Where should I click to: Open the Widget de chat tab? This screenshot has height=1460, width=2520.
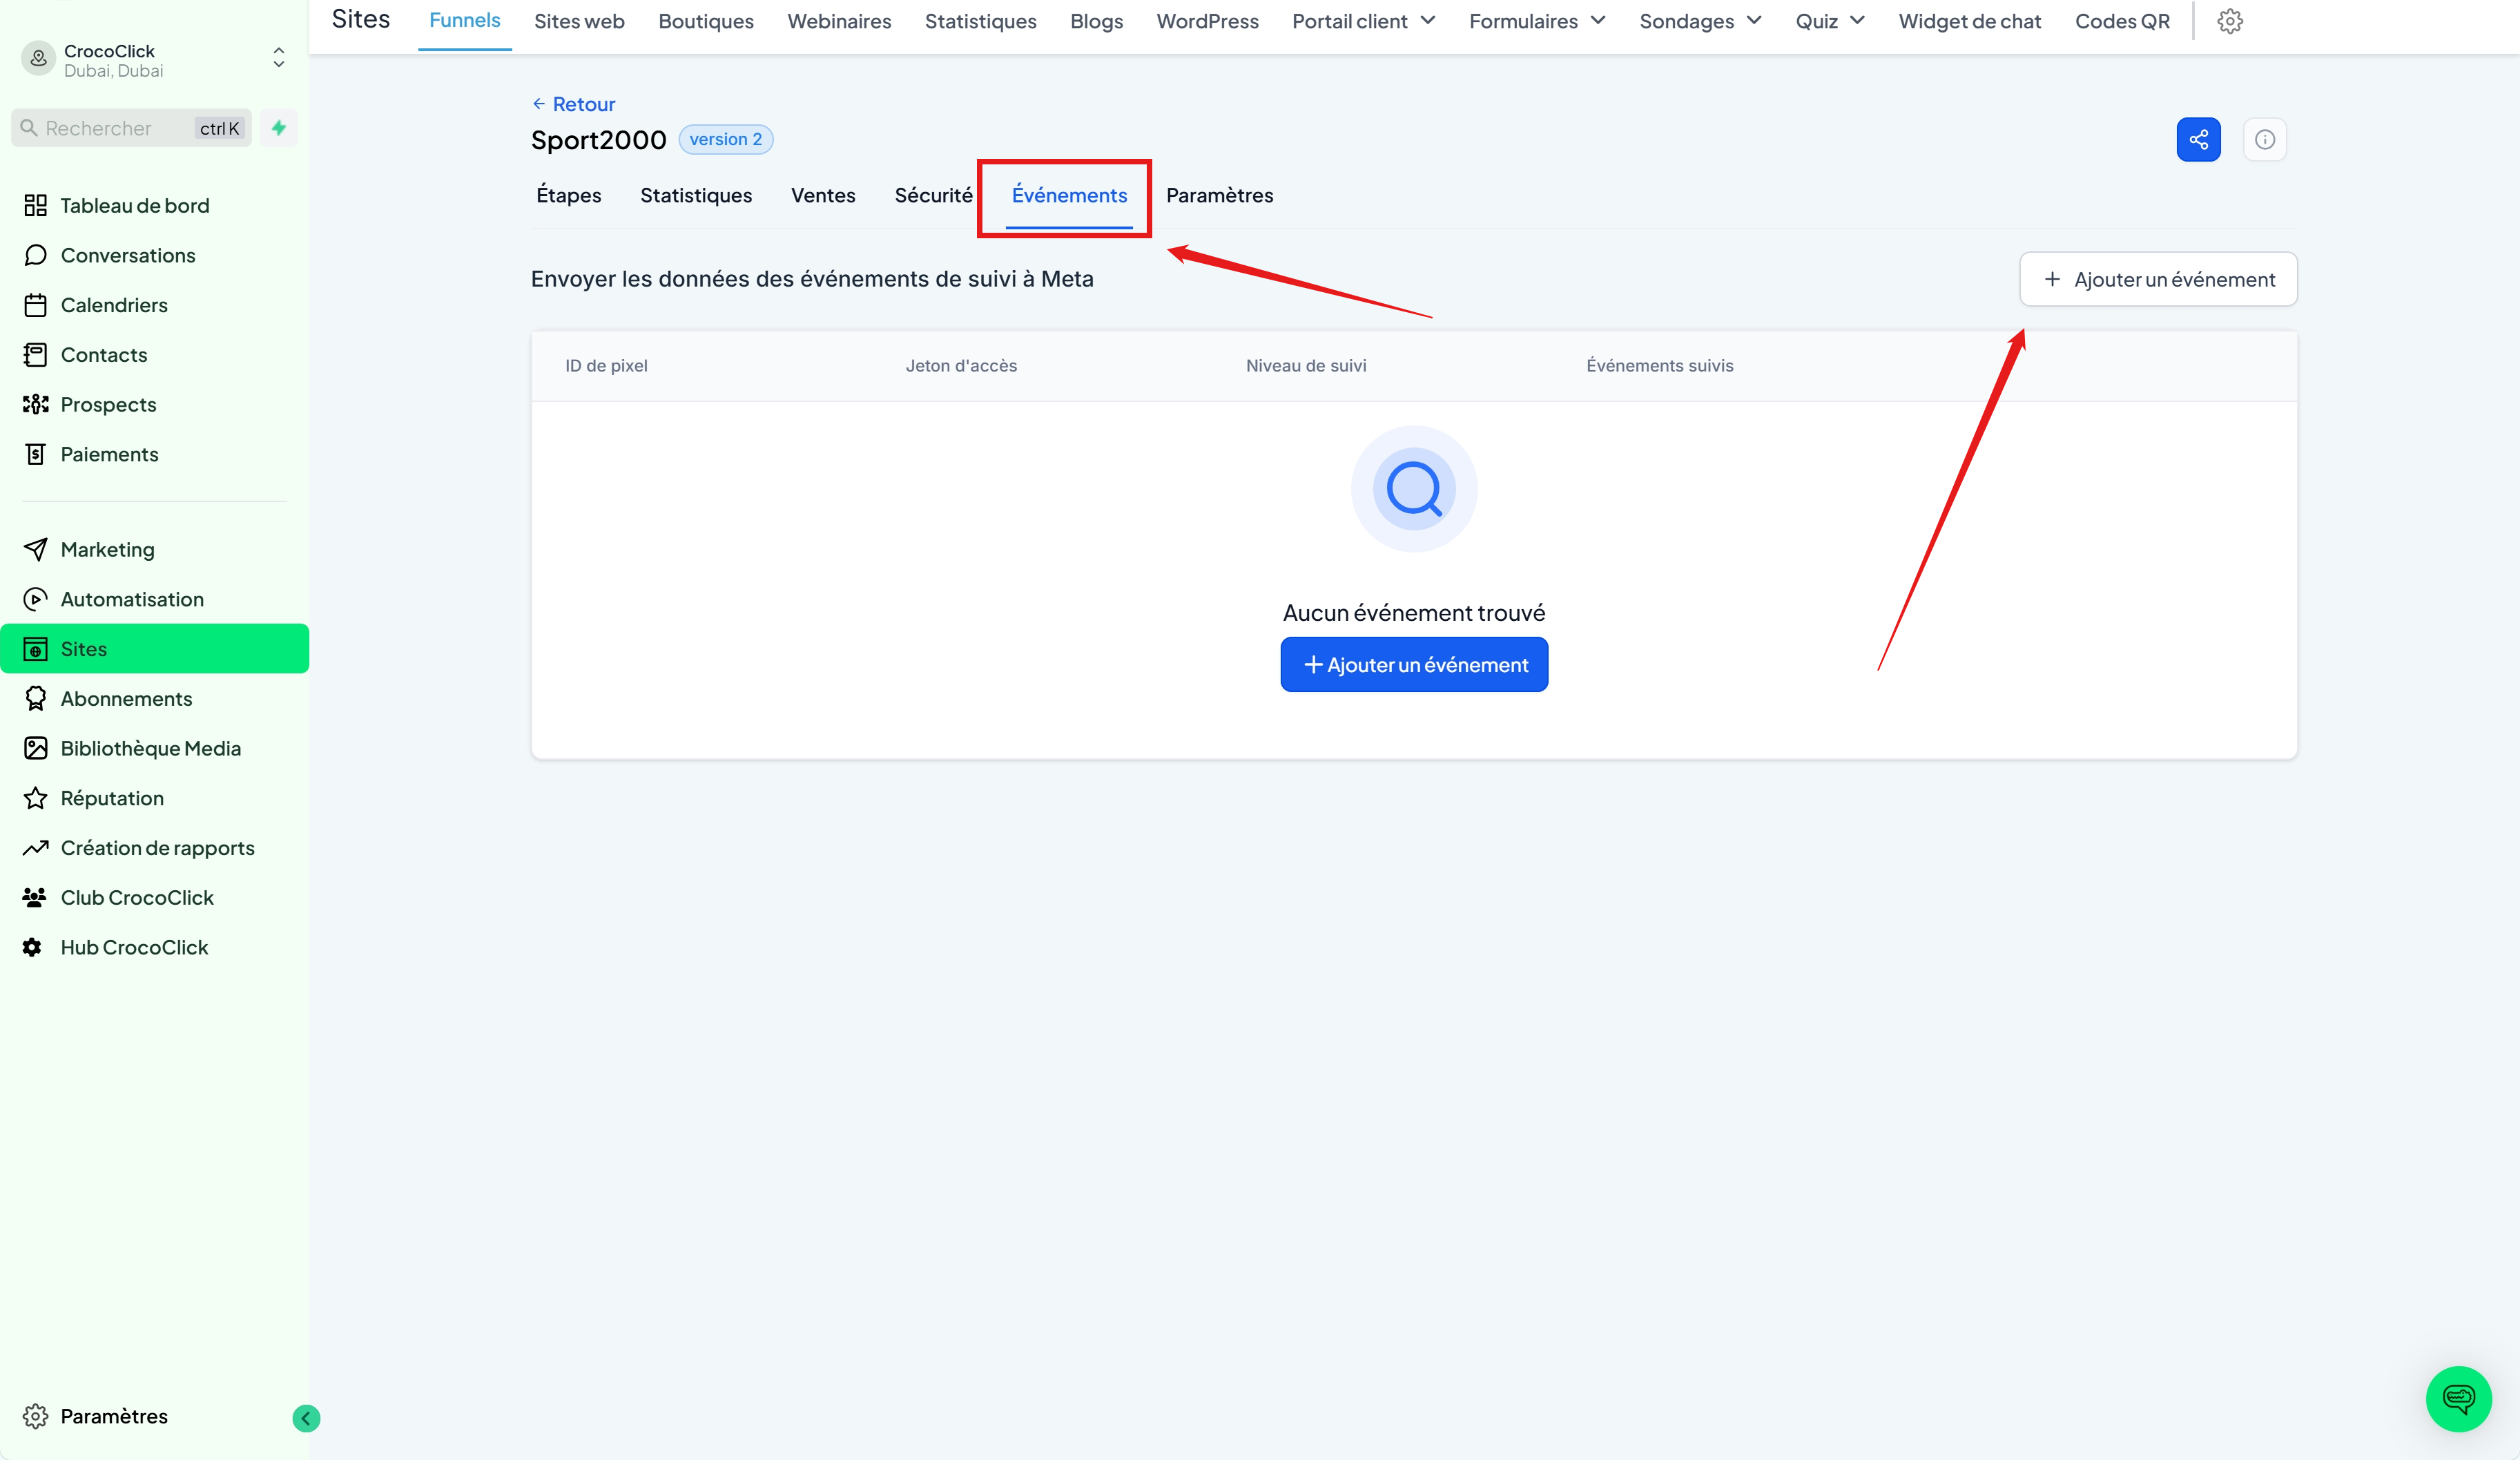coord(1969,21)
